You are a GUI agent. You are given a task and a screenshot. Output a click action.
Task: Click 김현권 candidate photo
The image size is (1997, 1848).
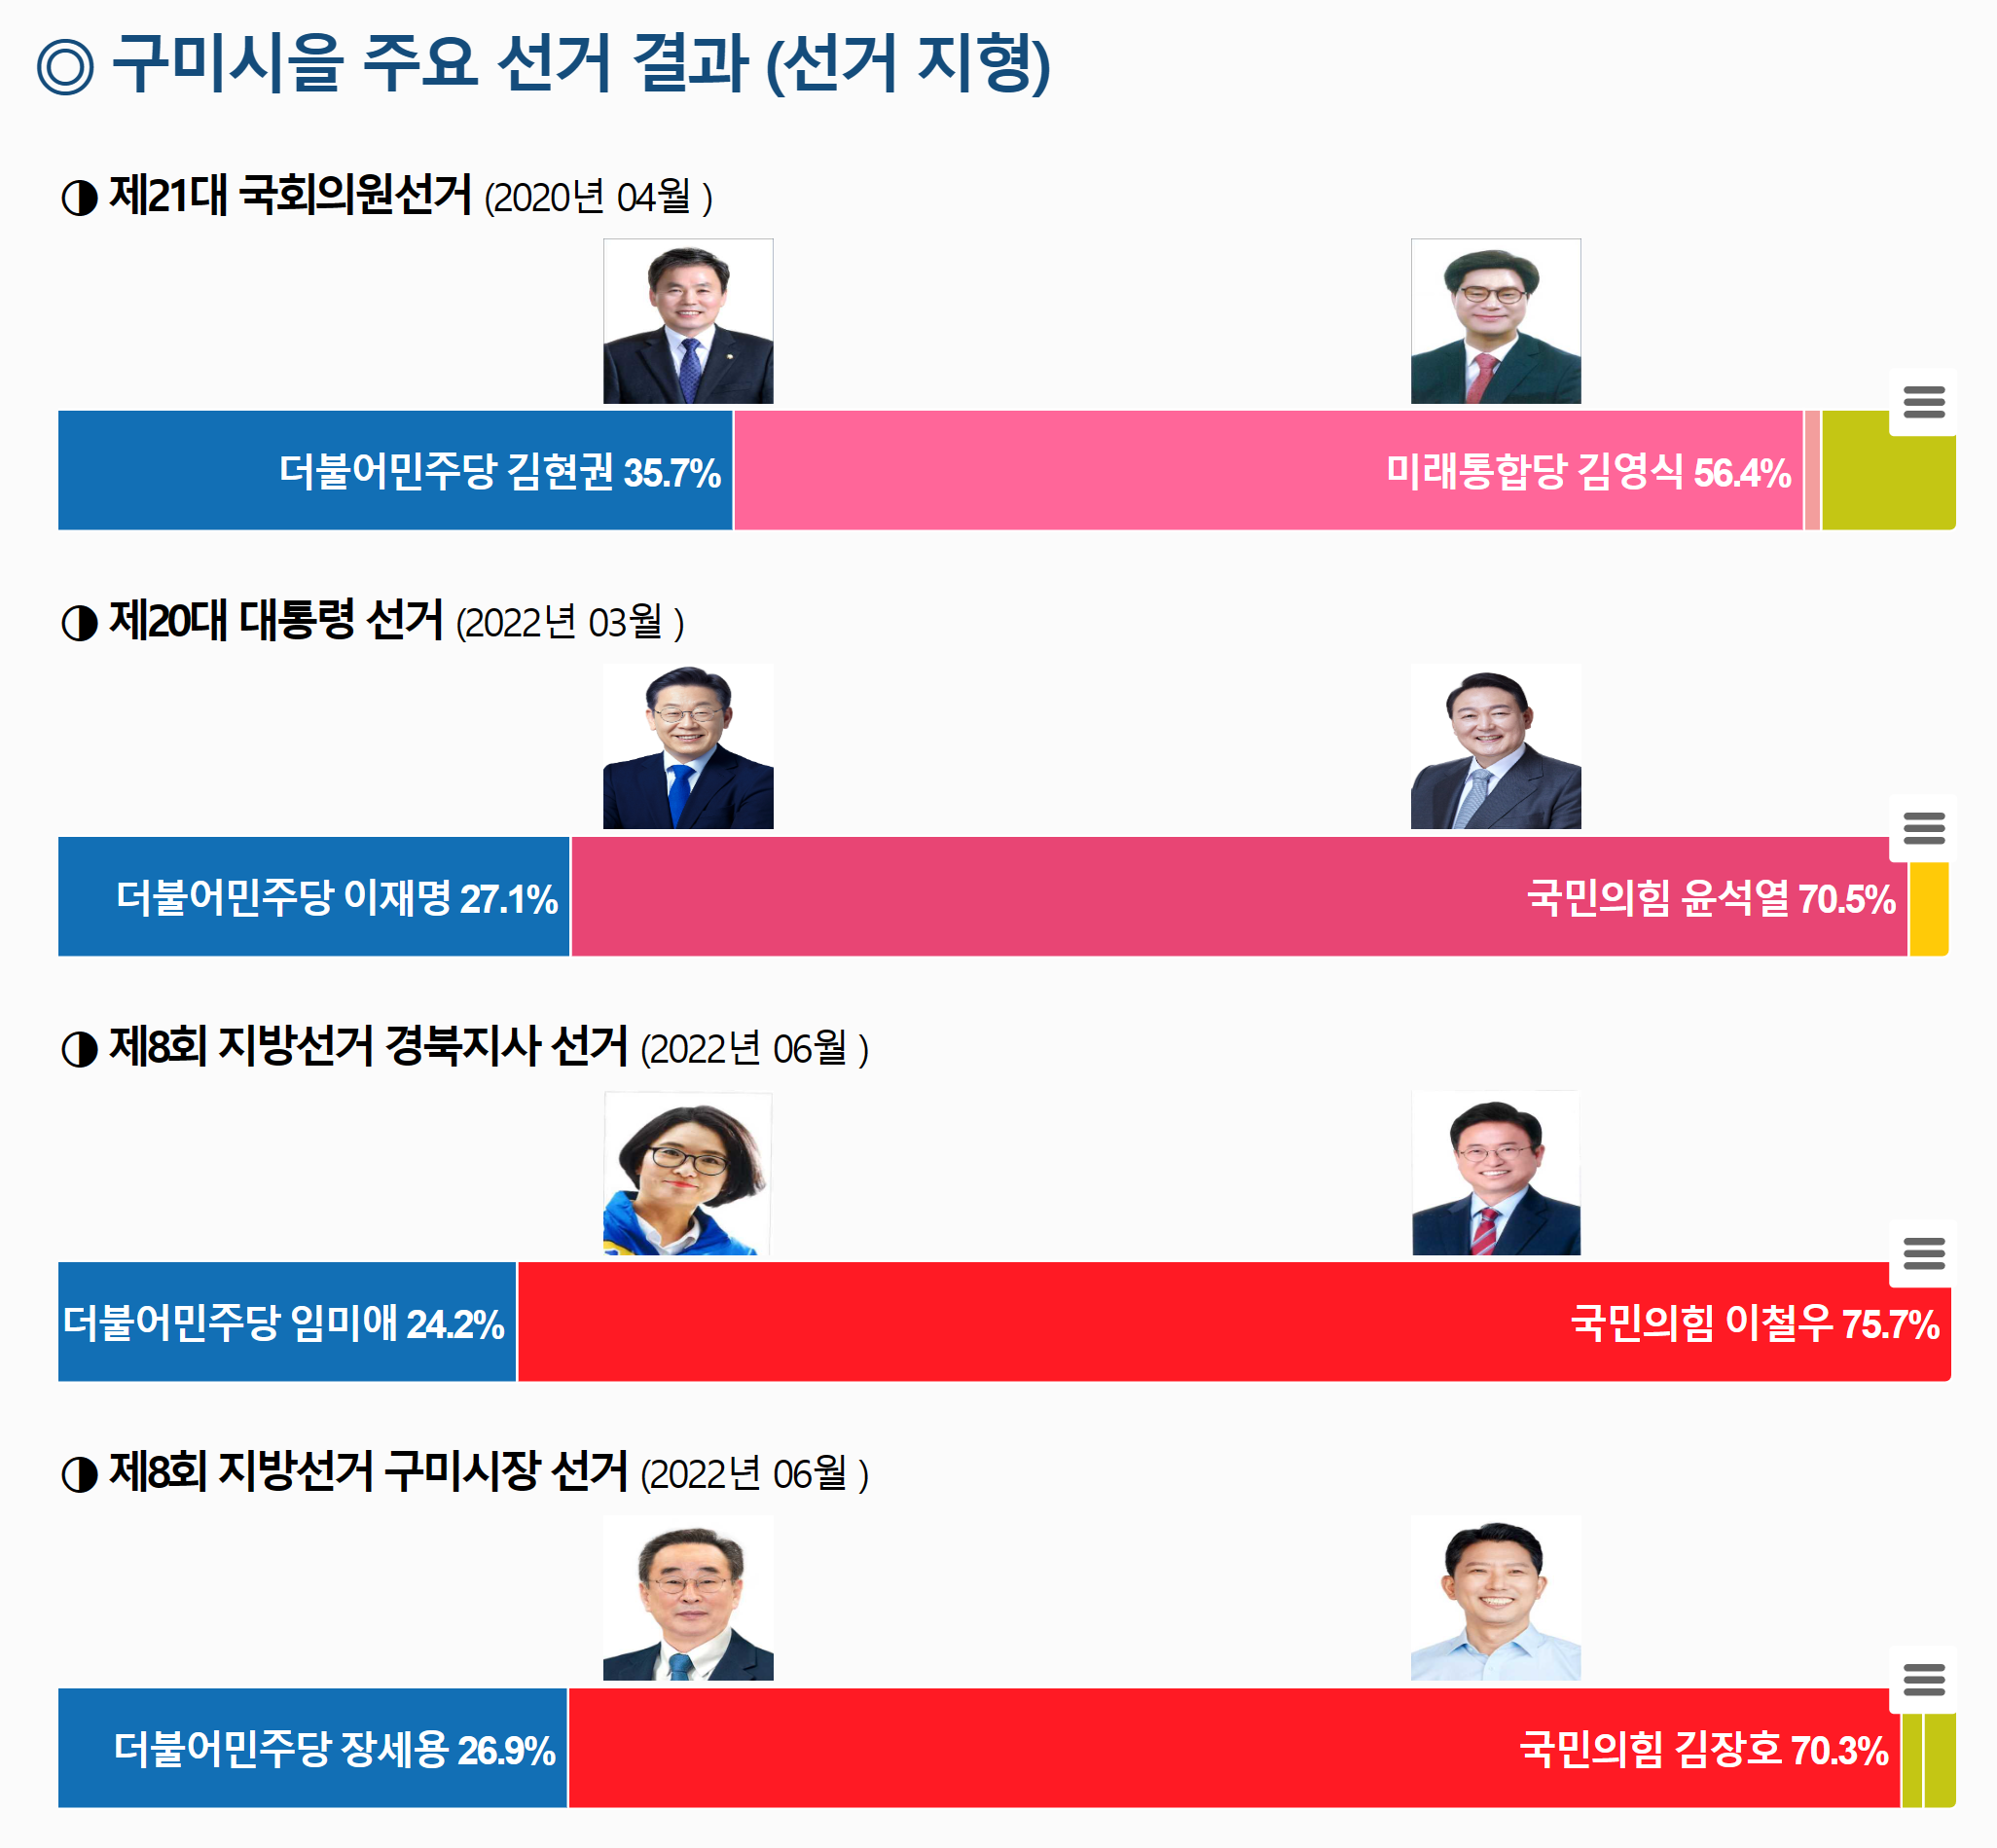click(688, 321)
